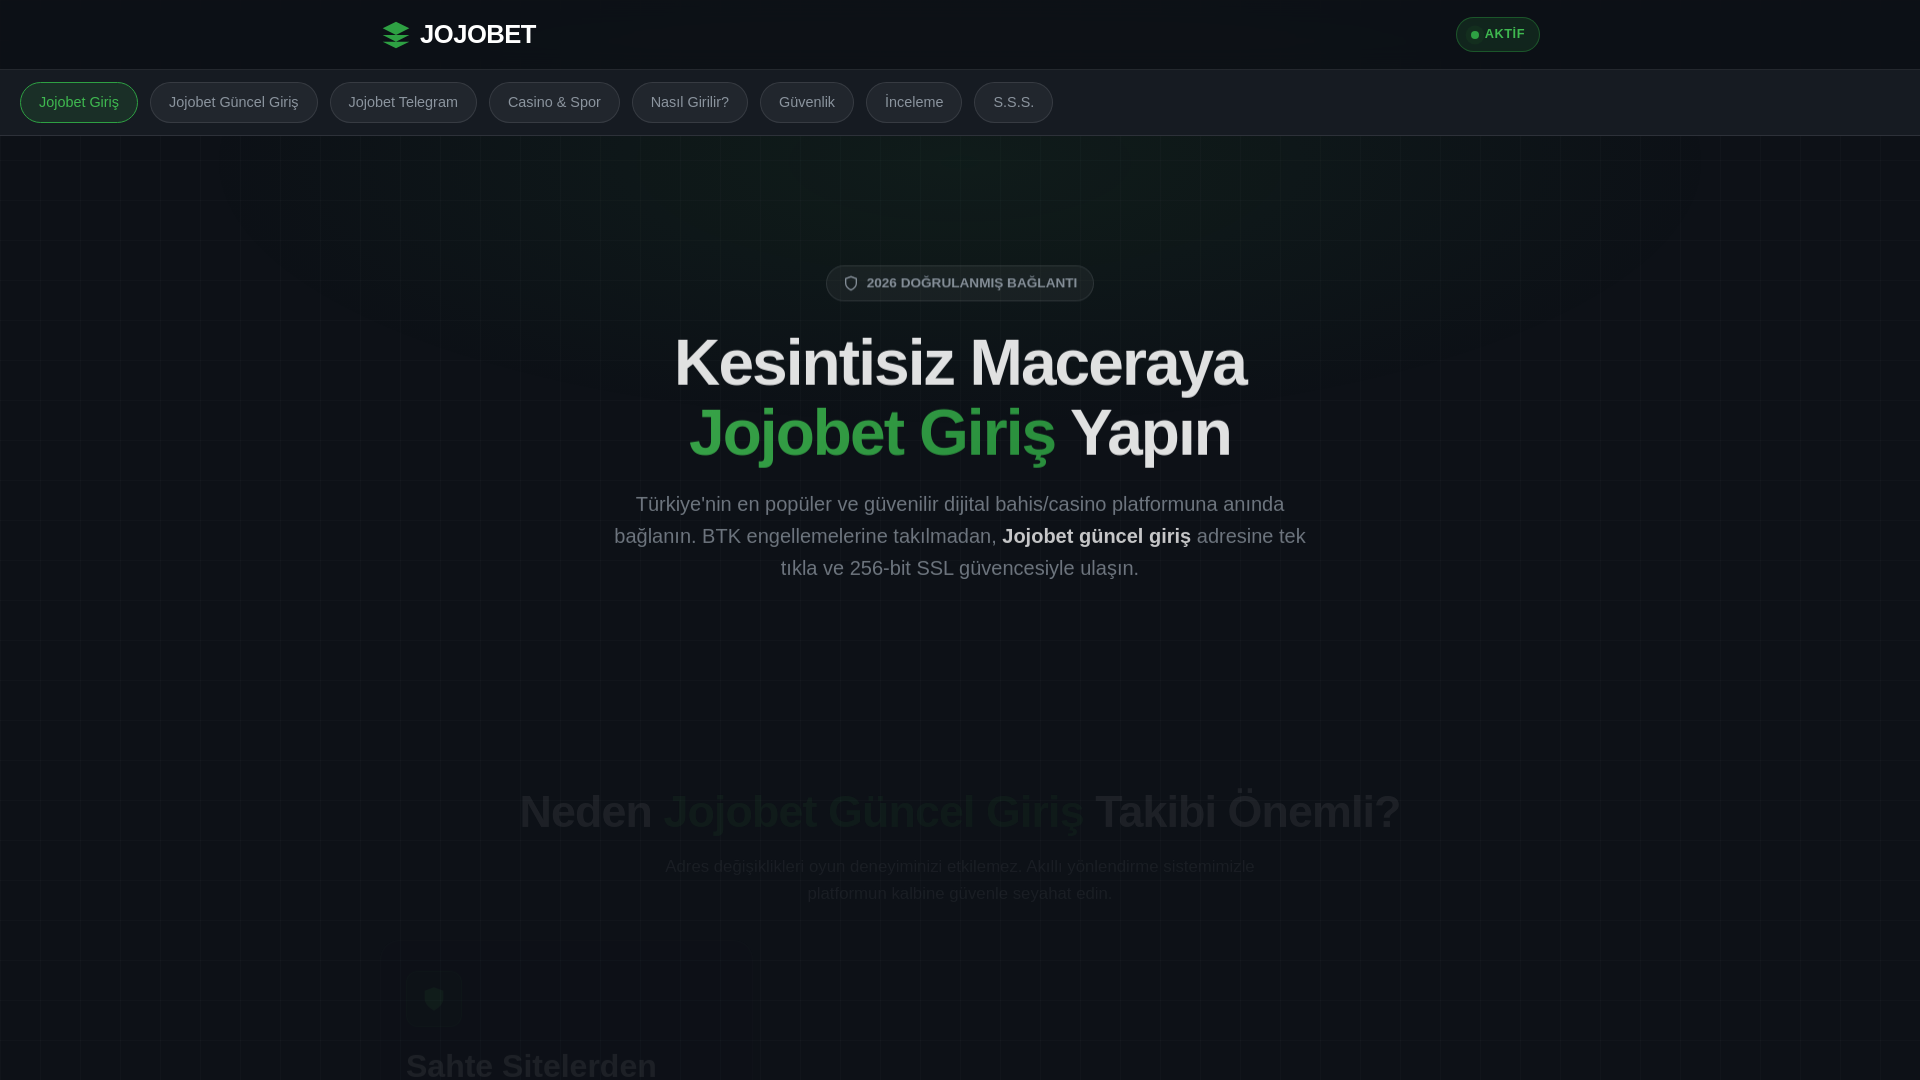Open the JOJOBET brand name link
The width and height of the screenshot is (1920, 1080).
[477, 35]
